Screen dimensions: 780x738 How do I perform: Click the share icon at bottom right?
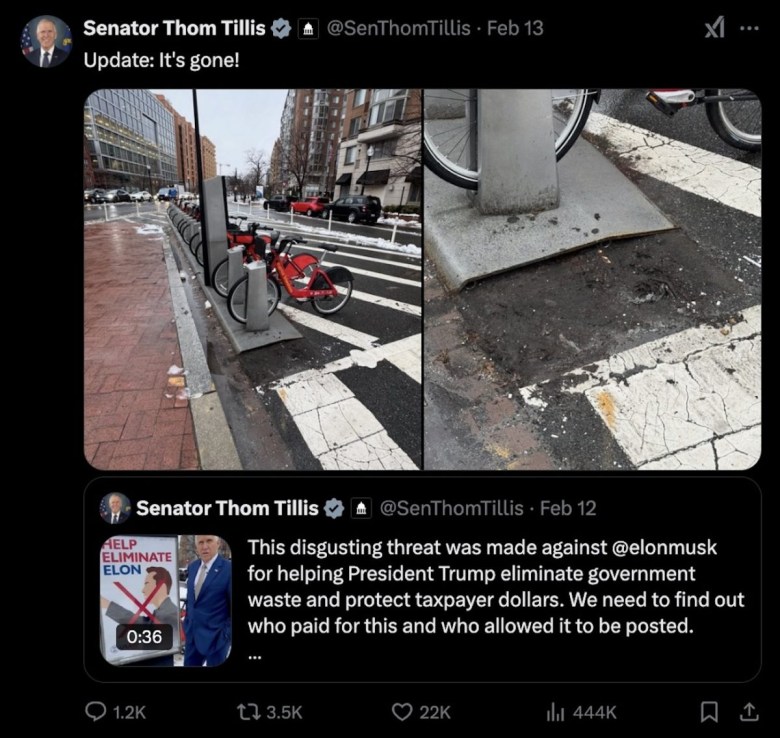point(746,711)
